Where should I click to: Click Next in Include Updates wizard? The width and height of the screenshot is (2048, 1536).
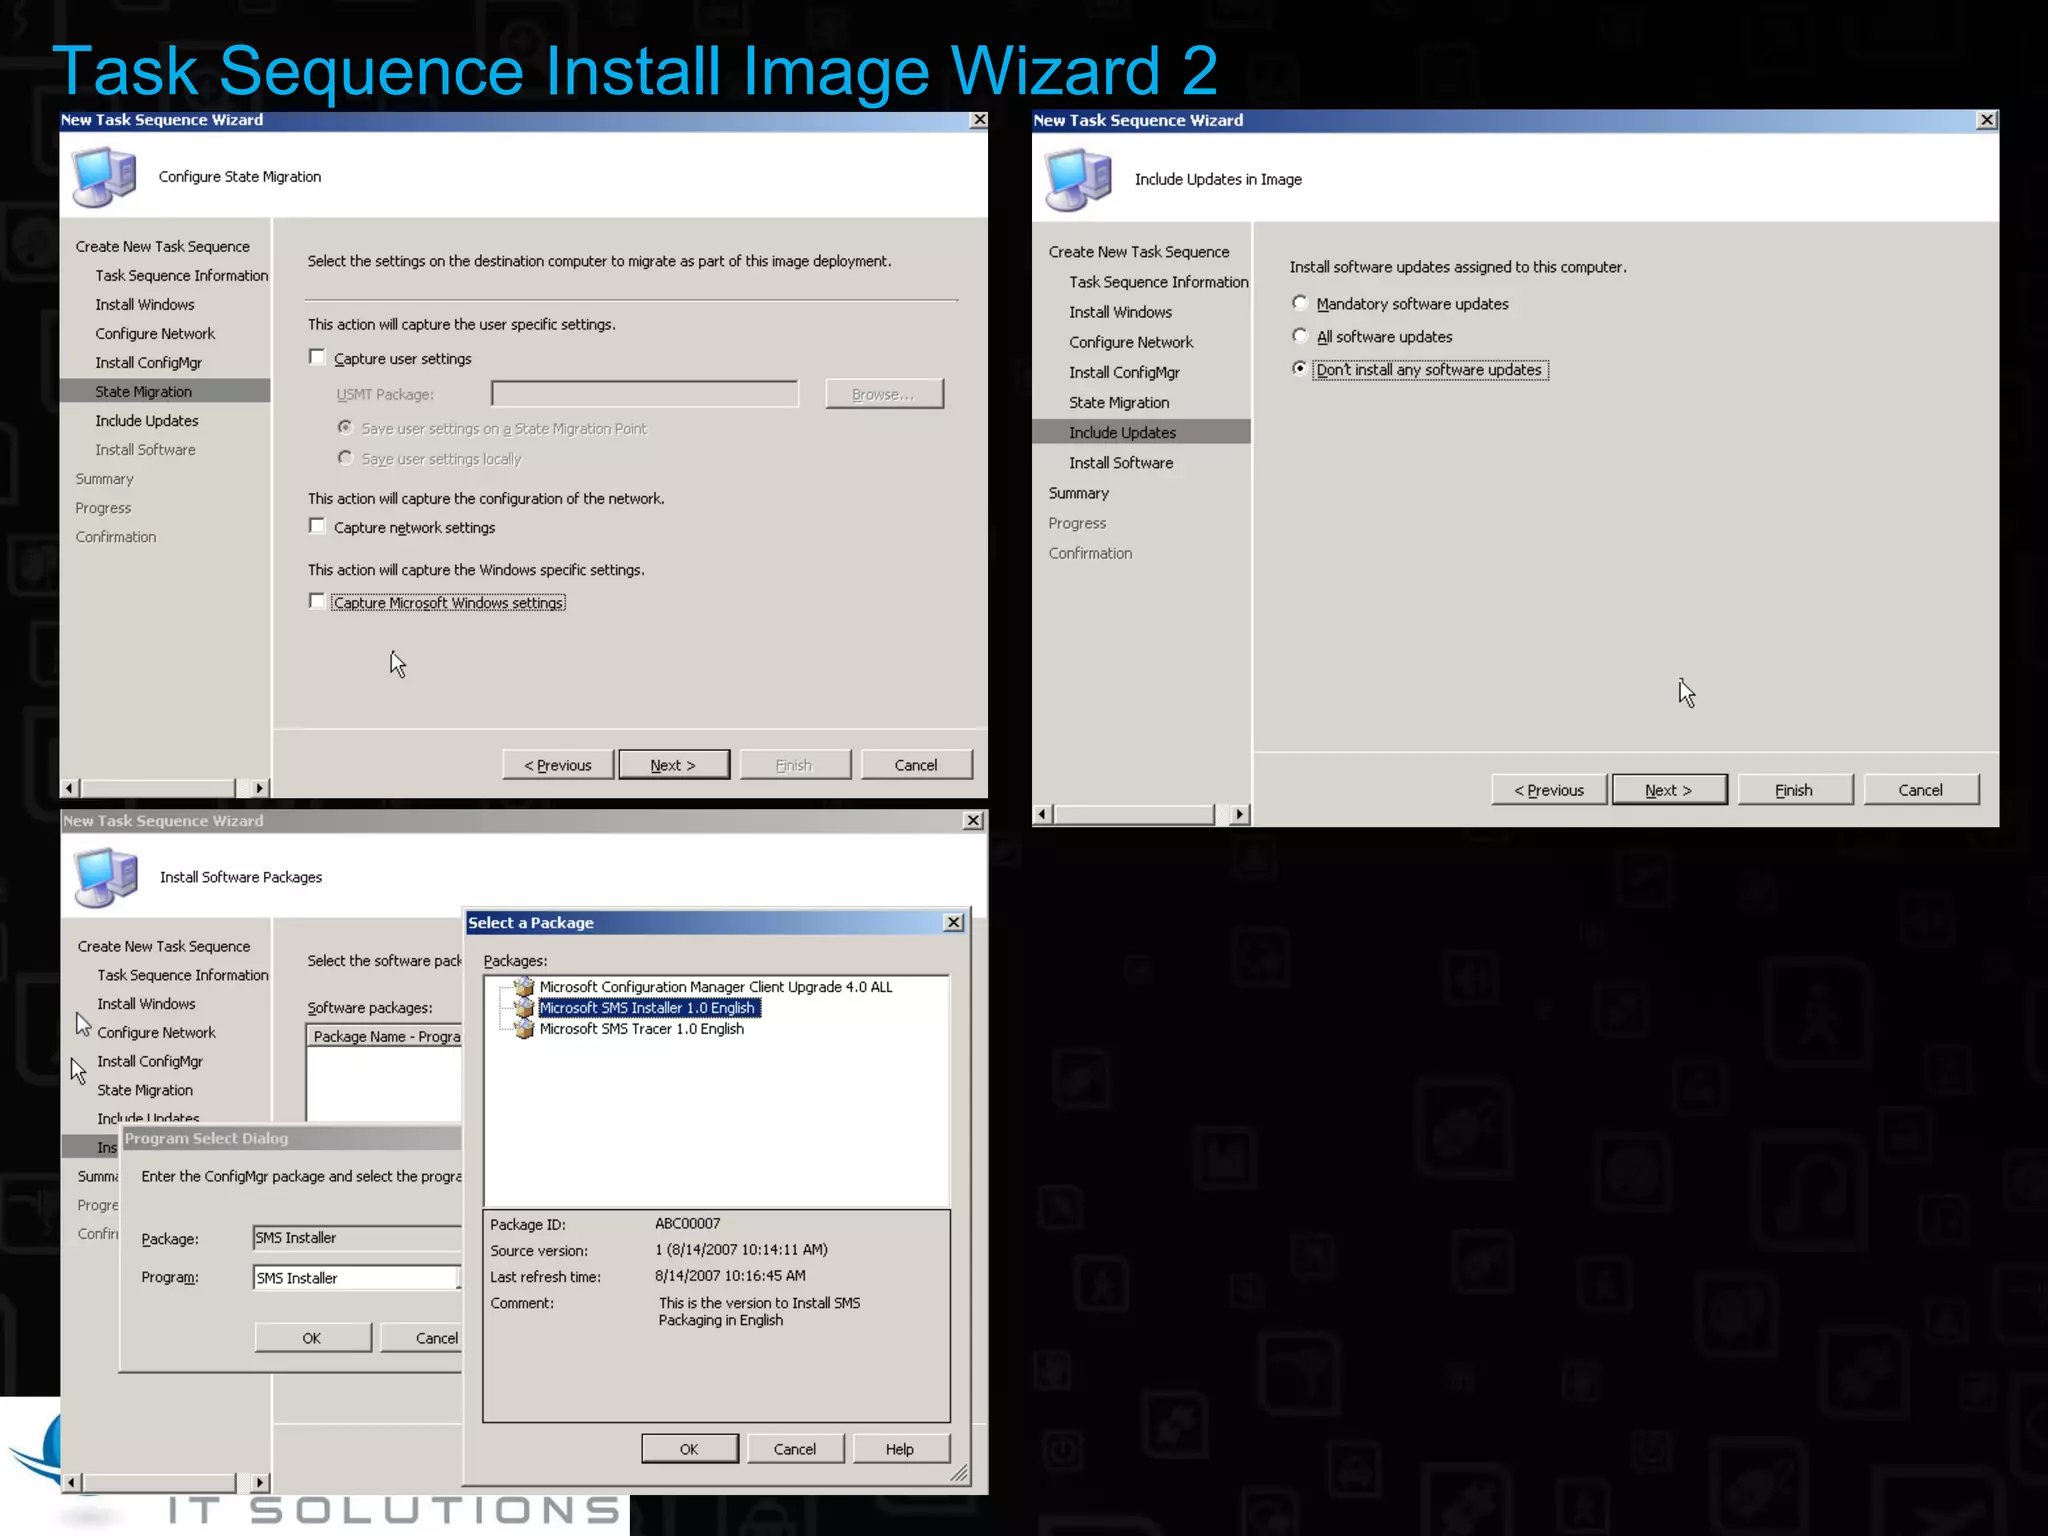click(1669, 790)
